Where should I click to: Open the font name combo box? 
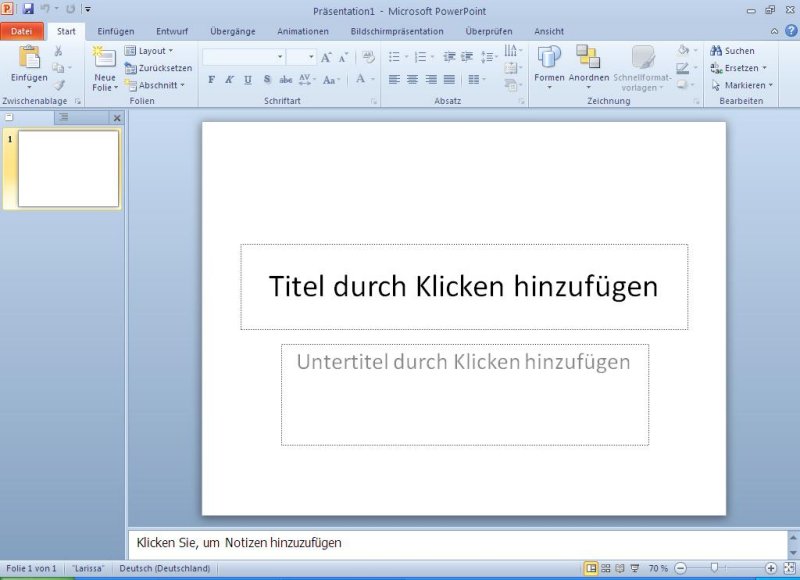243,57
